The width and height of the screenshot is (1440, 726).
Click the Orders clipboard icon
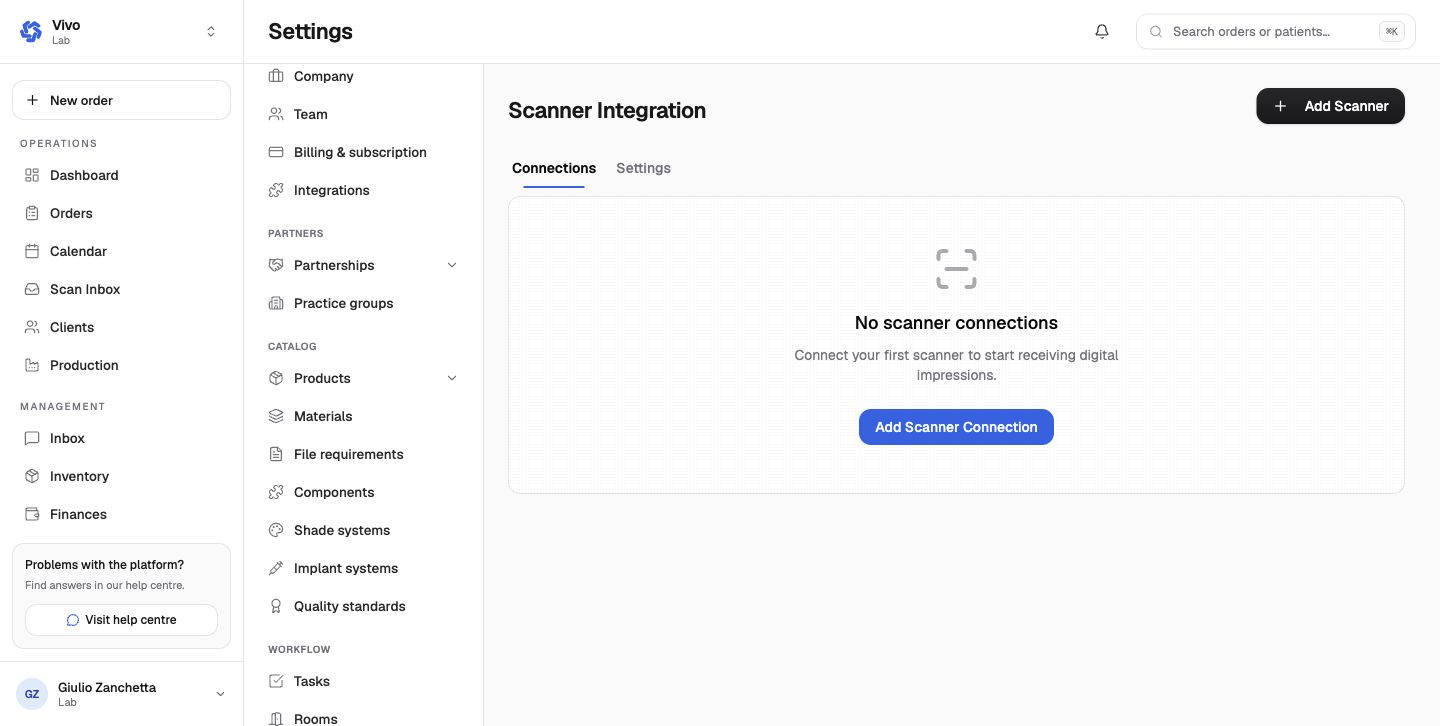coord(32,213)
